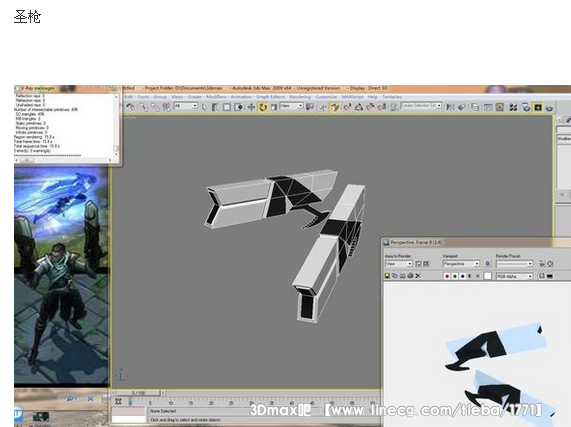Image resolution: width=571 pixels, height=427 pixels.
Task: Click the Mirror tool icon
Action: click(450, 107)
